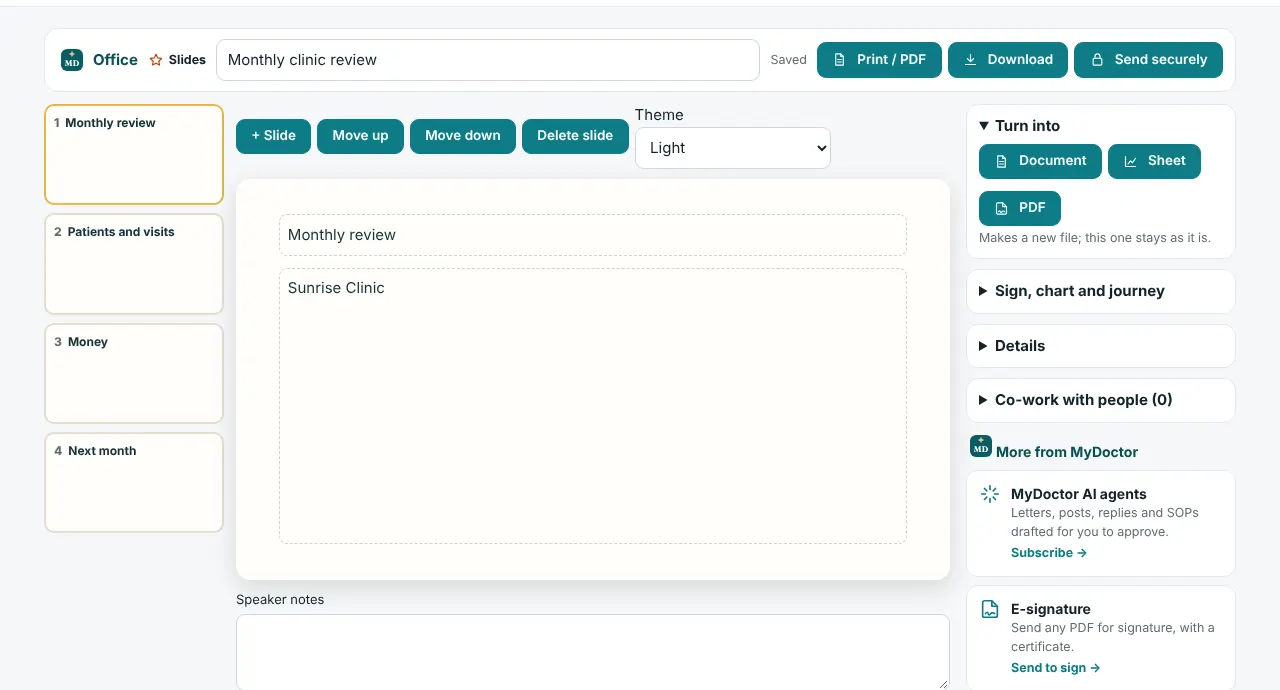
Task: Click the document icon on the Document button
Action: coord(1002,161)
